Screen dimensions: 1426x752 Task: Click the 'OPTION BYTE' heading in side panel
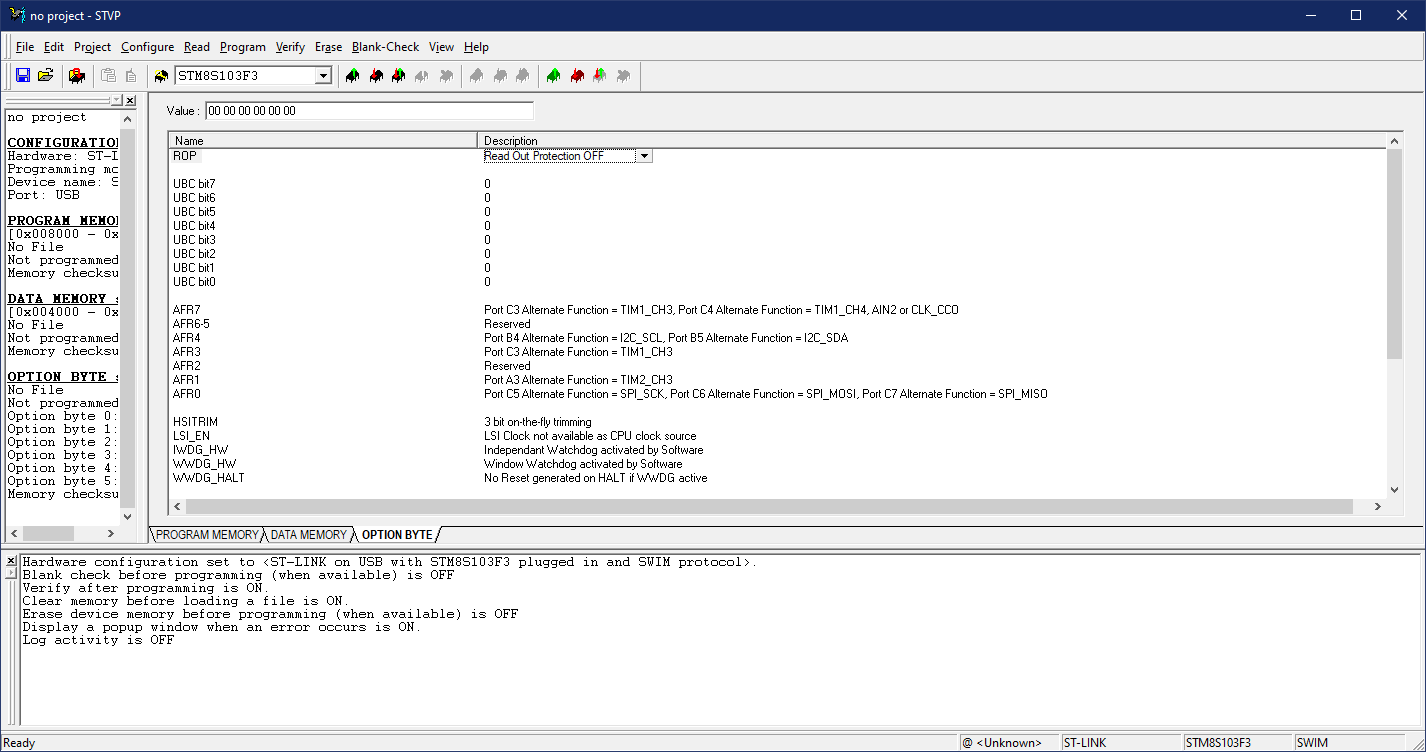(x=62, y=377)
